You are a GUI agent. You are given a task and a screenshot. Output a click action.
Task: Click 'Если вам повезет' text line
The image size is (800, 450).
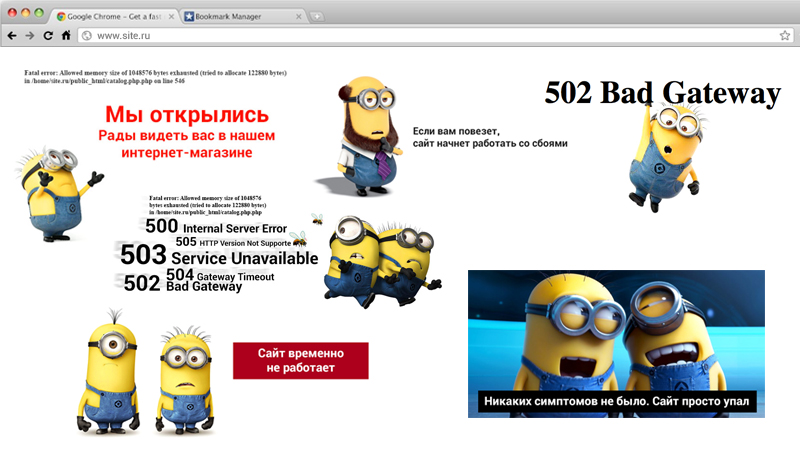pyautogui.click(x=456, y=131)
